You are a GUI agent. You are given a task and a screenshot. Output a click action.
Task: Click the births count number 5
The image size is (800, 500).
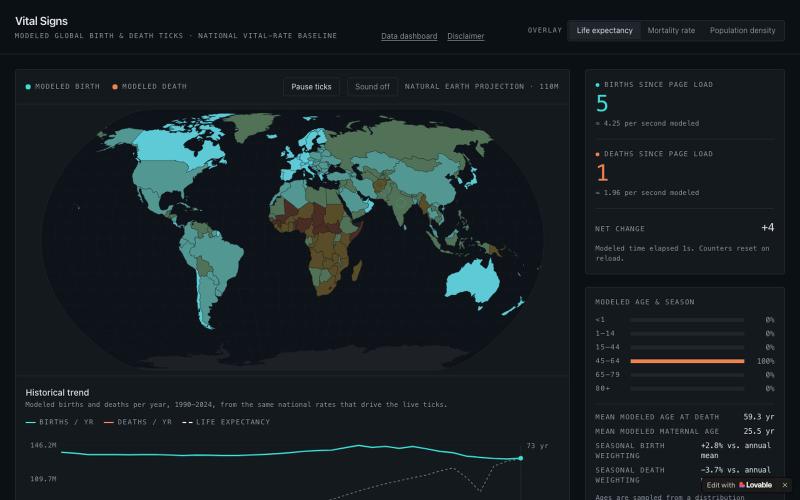(602, 104)
